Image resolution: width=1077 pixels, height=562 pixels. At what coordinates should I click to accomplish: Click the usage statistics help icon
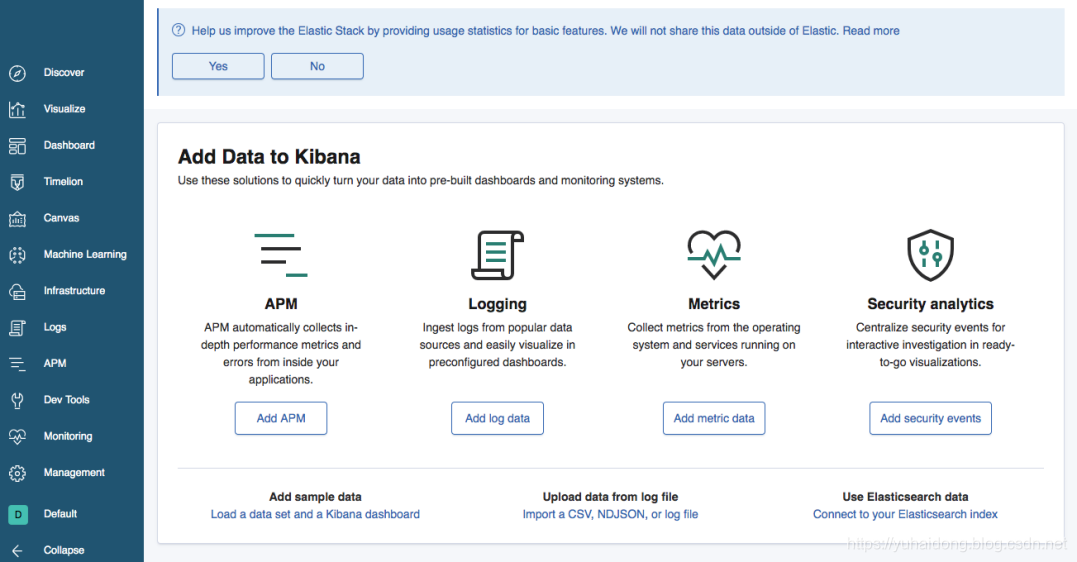pos(179,30)
